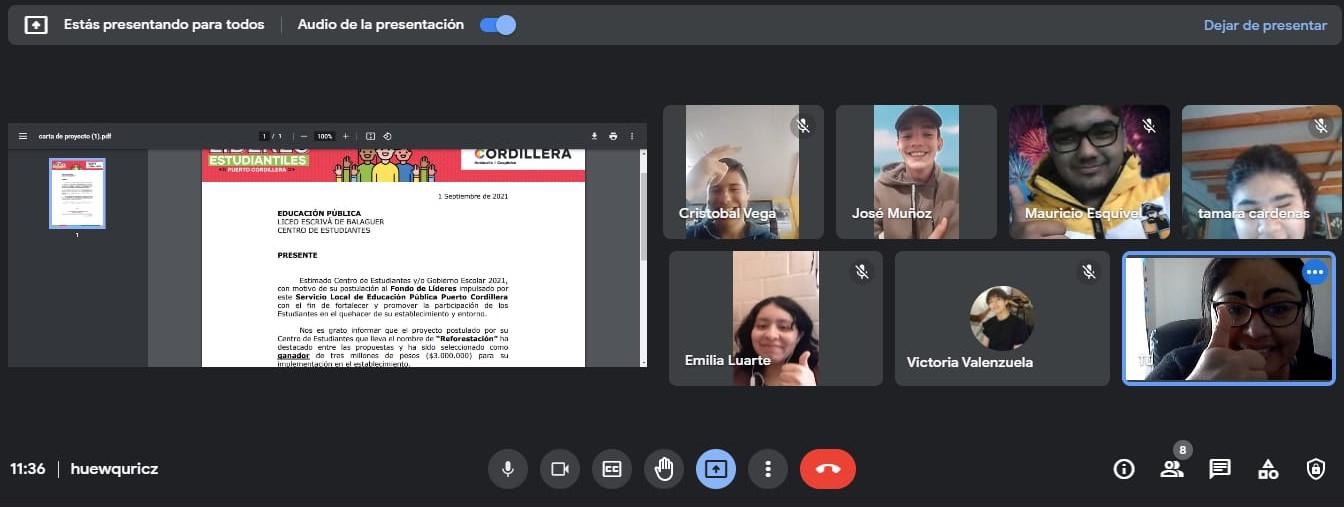Viewport: 1344px width, 507px height.
Task: Open the activities panel
Action: (1267, 469)
